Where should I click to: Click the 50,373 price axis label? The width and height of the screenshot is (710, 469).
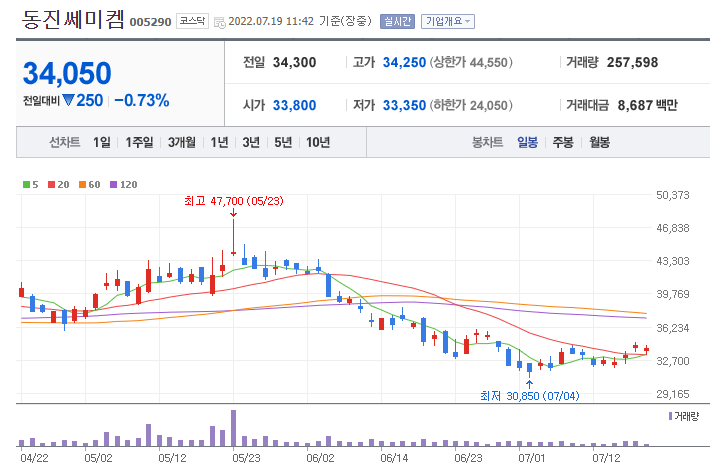pos(673,195)
